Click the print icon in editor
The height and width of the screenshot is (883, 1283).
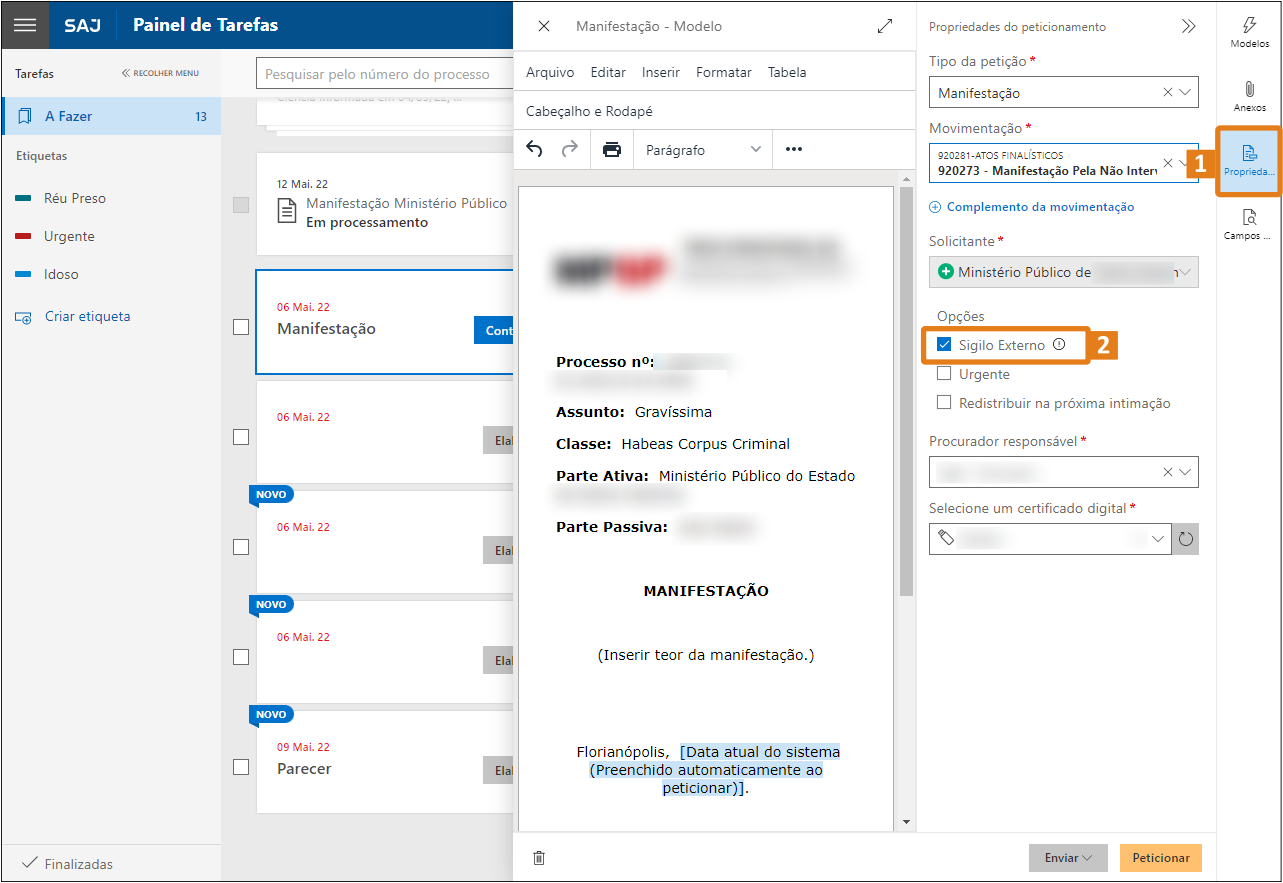pyautogui.click(x=611, y=150)
